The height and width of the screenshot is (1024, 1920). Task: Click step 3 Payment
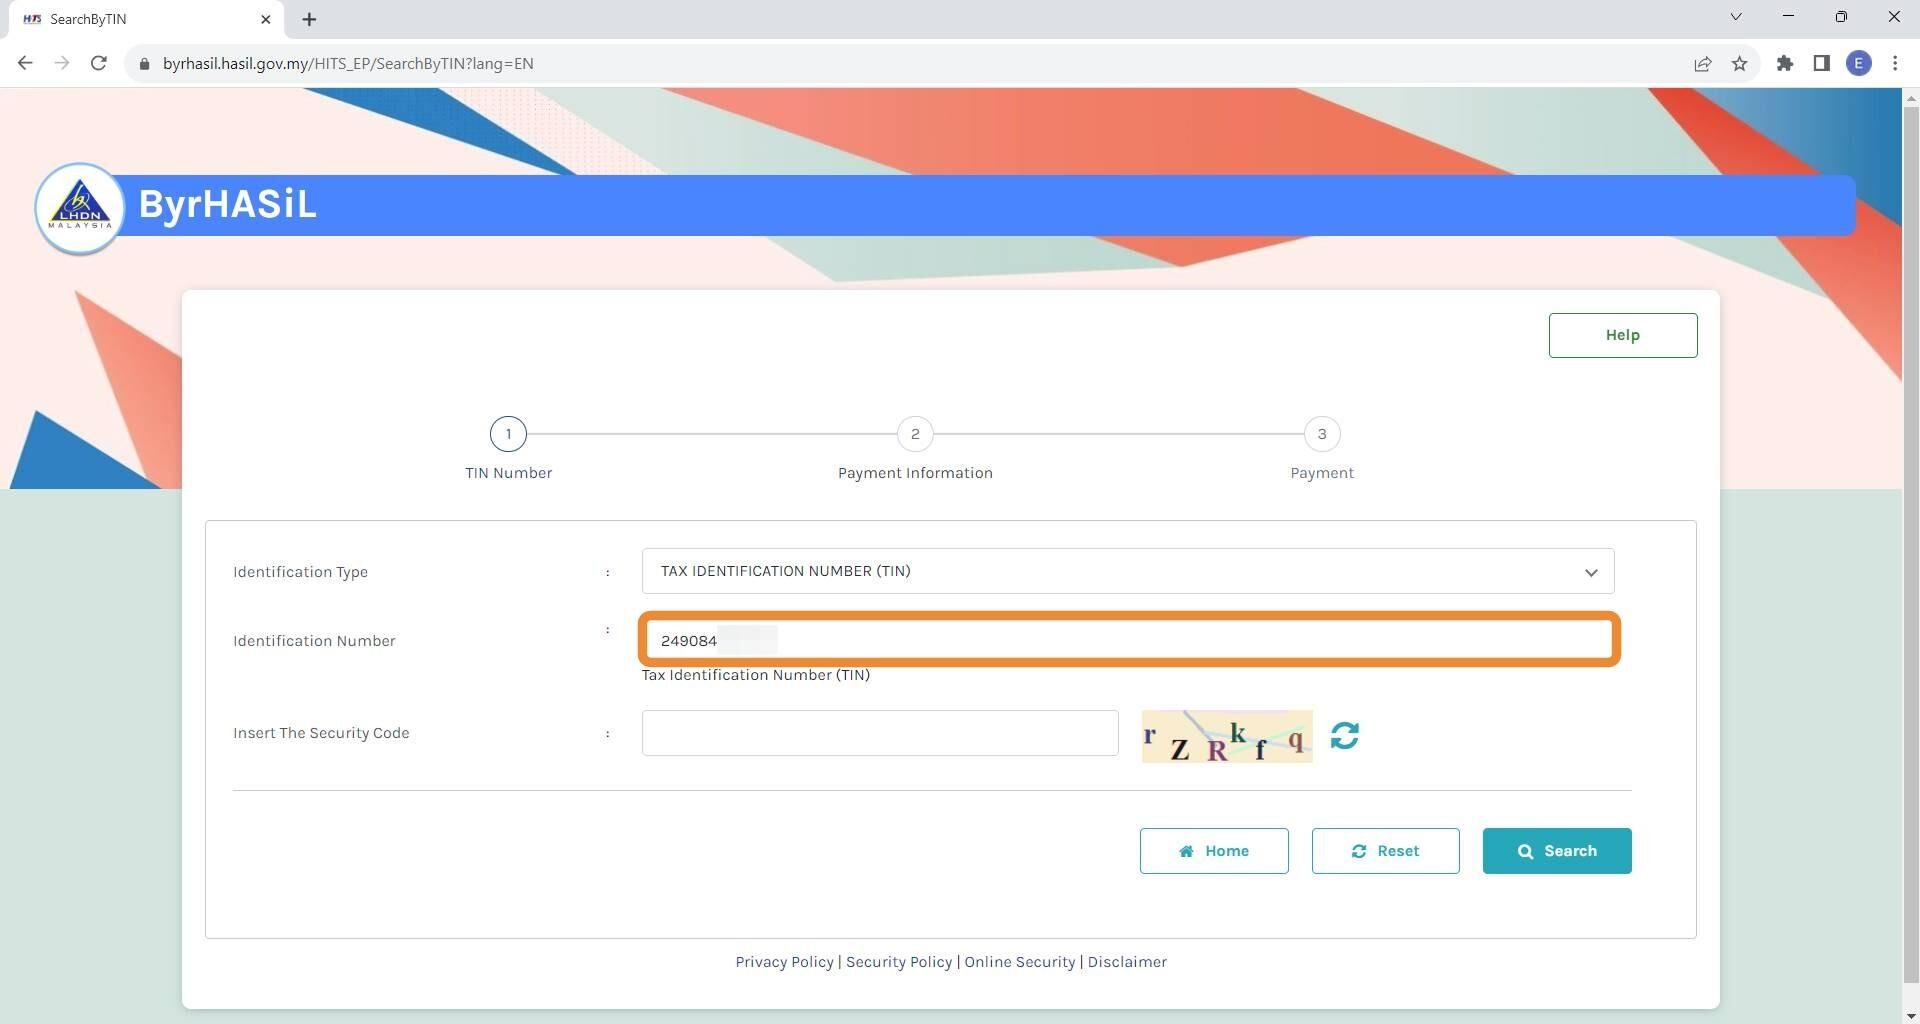coord(1322,449)
